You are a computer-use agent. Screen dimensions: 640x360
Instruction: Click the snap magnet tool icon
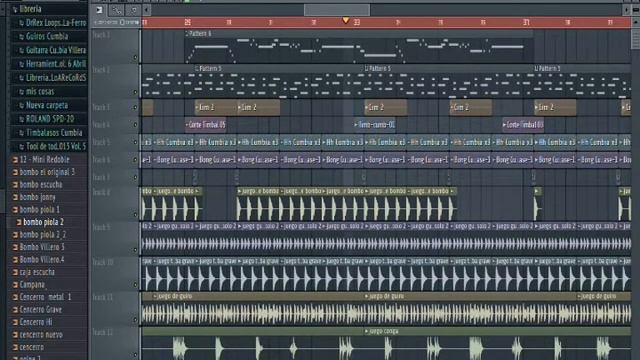point(116,10)
